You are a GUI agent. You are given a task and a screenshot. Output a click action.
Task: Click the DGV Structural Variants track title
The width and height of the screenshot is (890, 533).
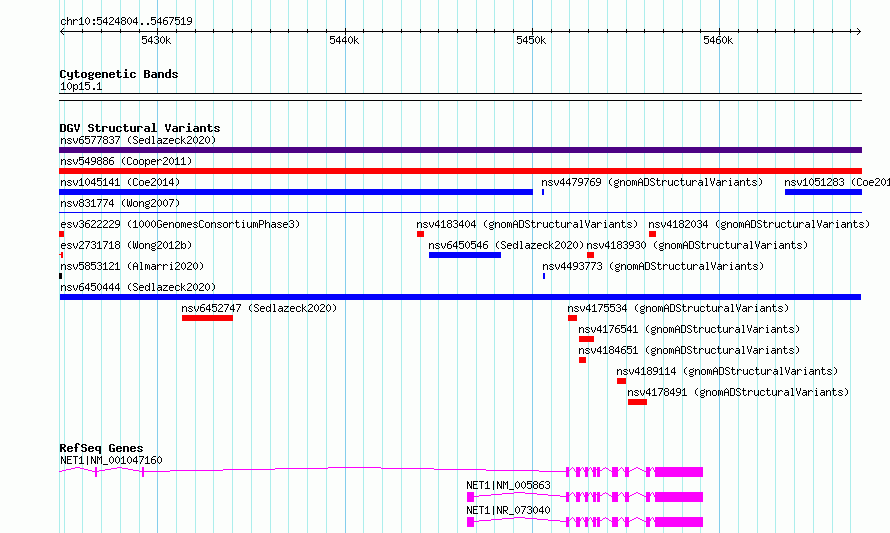140,128
